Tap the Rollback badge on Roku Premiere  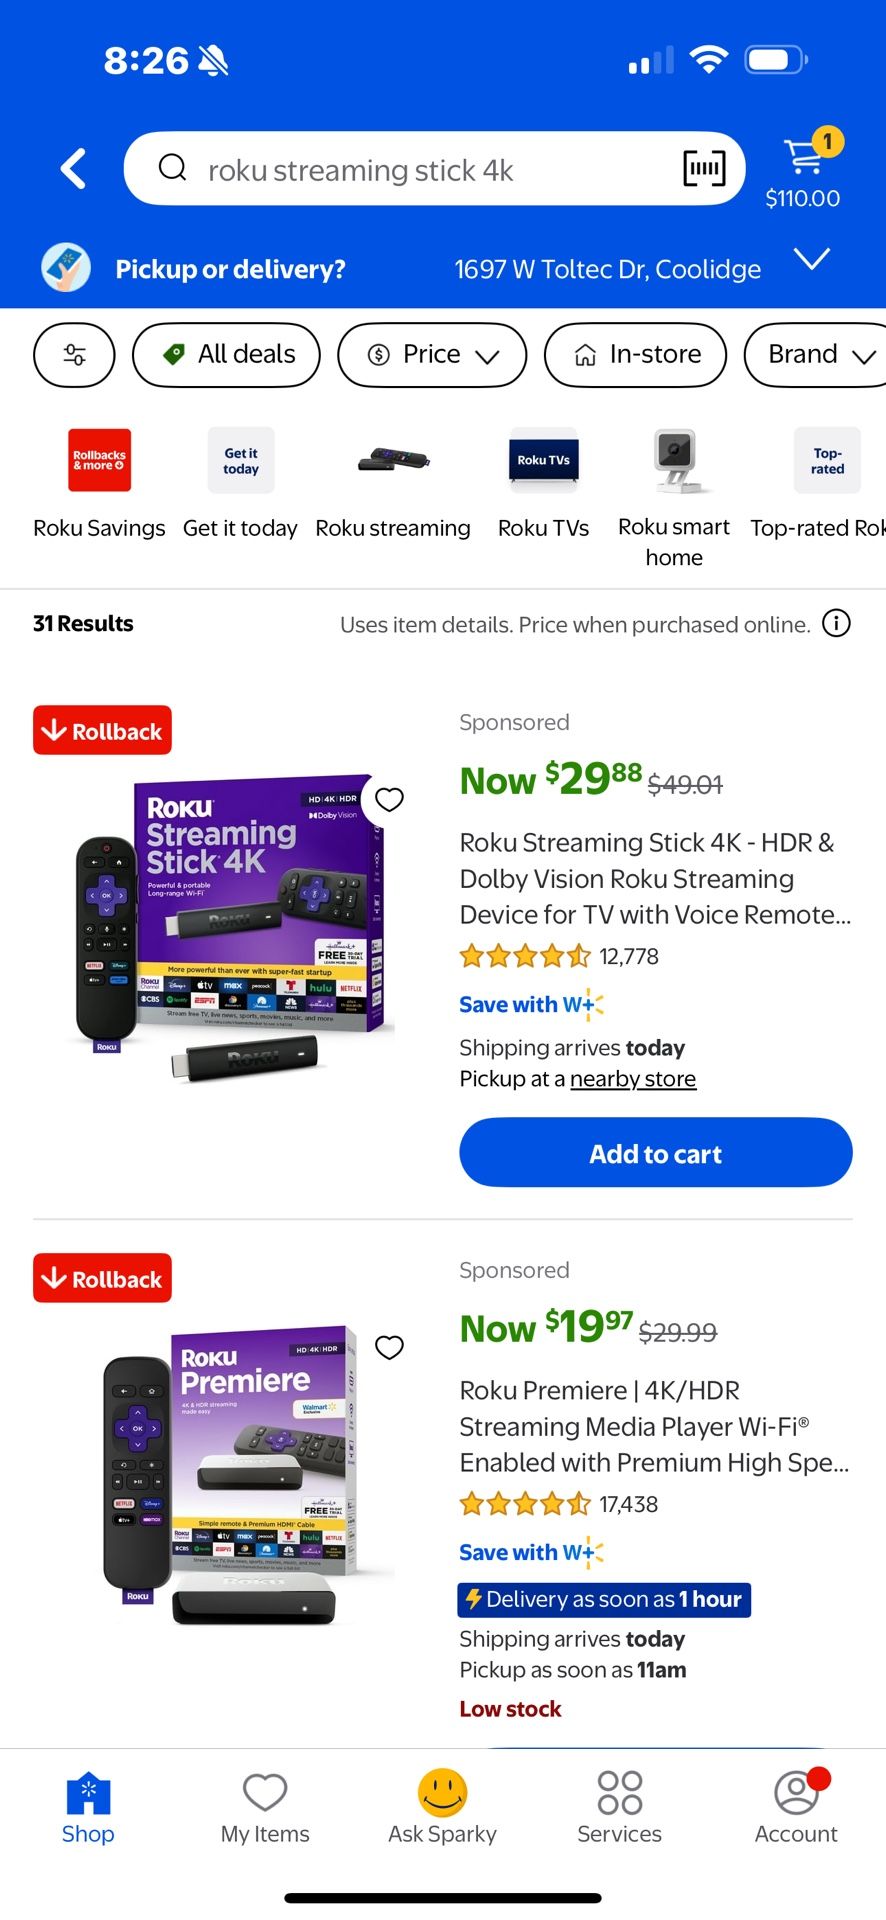coord(101,1277)
